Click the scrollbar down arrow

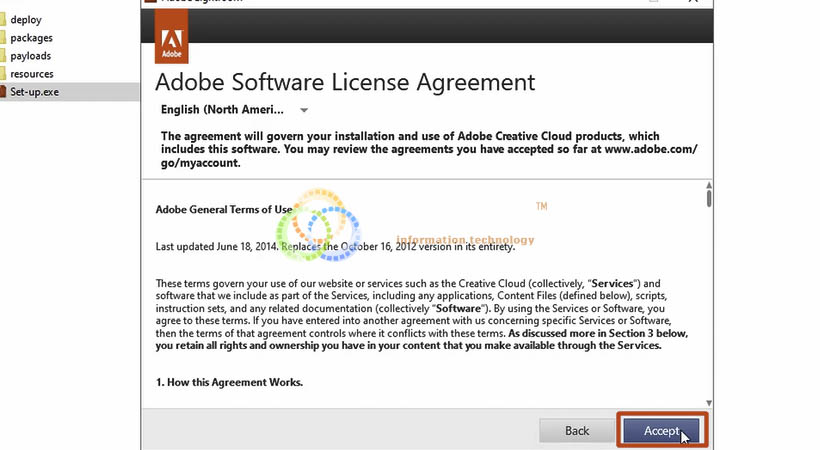point(709,403)
